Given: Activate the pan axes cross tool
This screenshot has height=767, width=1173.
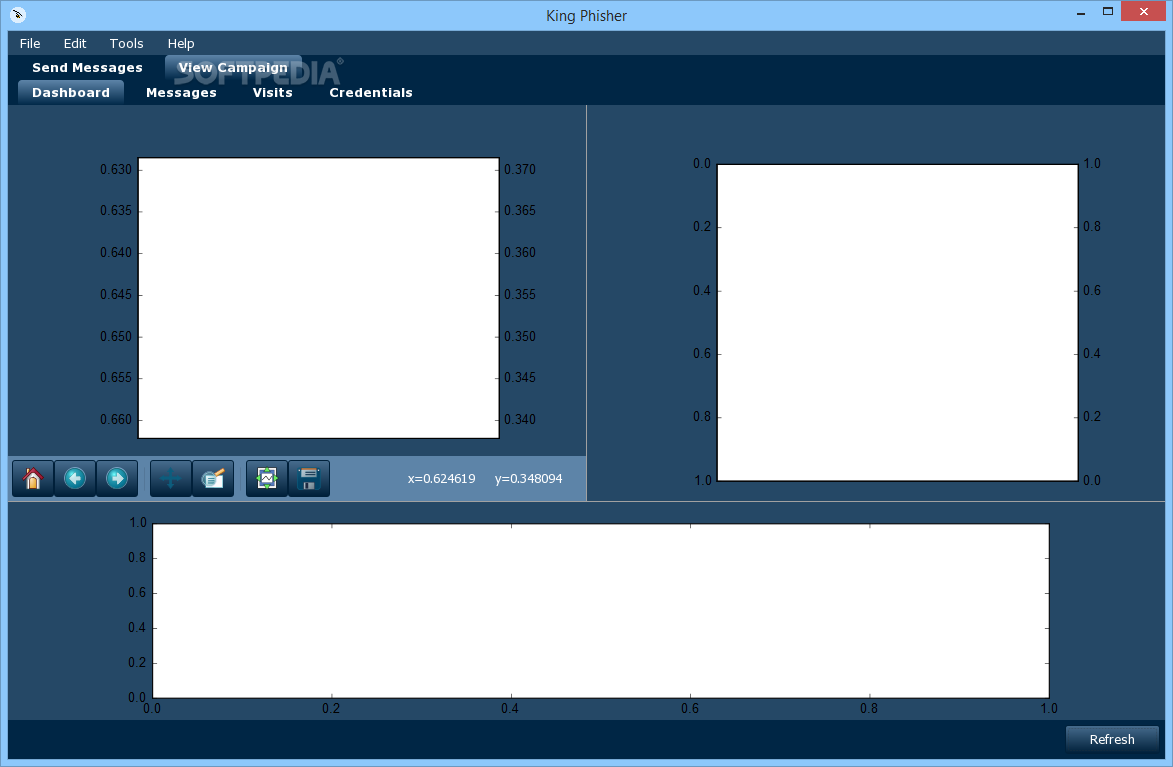Looking at the screenshot, I should tap(171, 478).
